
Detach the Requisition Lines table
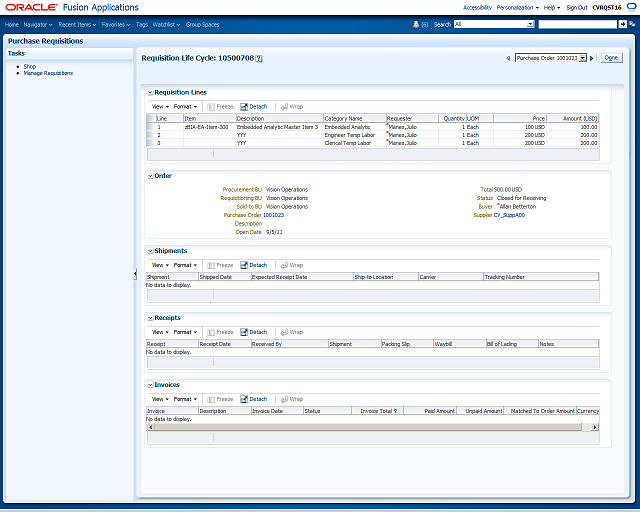click(x=253, y=107)
